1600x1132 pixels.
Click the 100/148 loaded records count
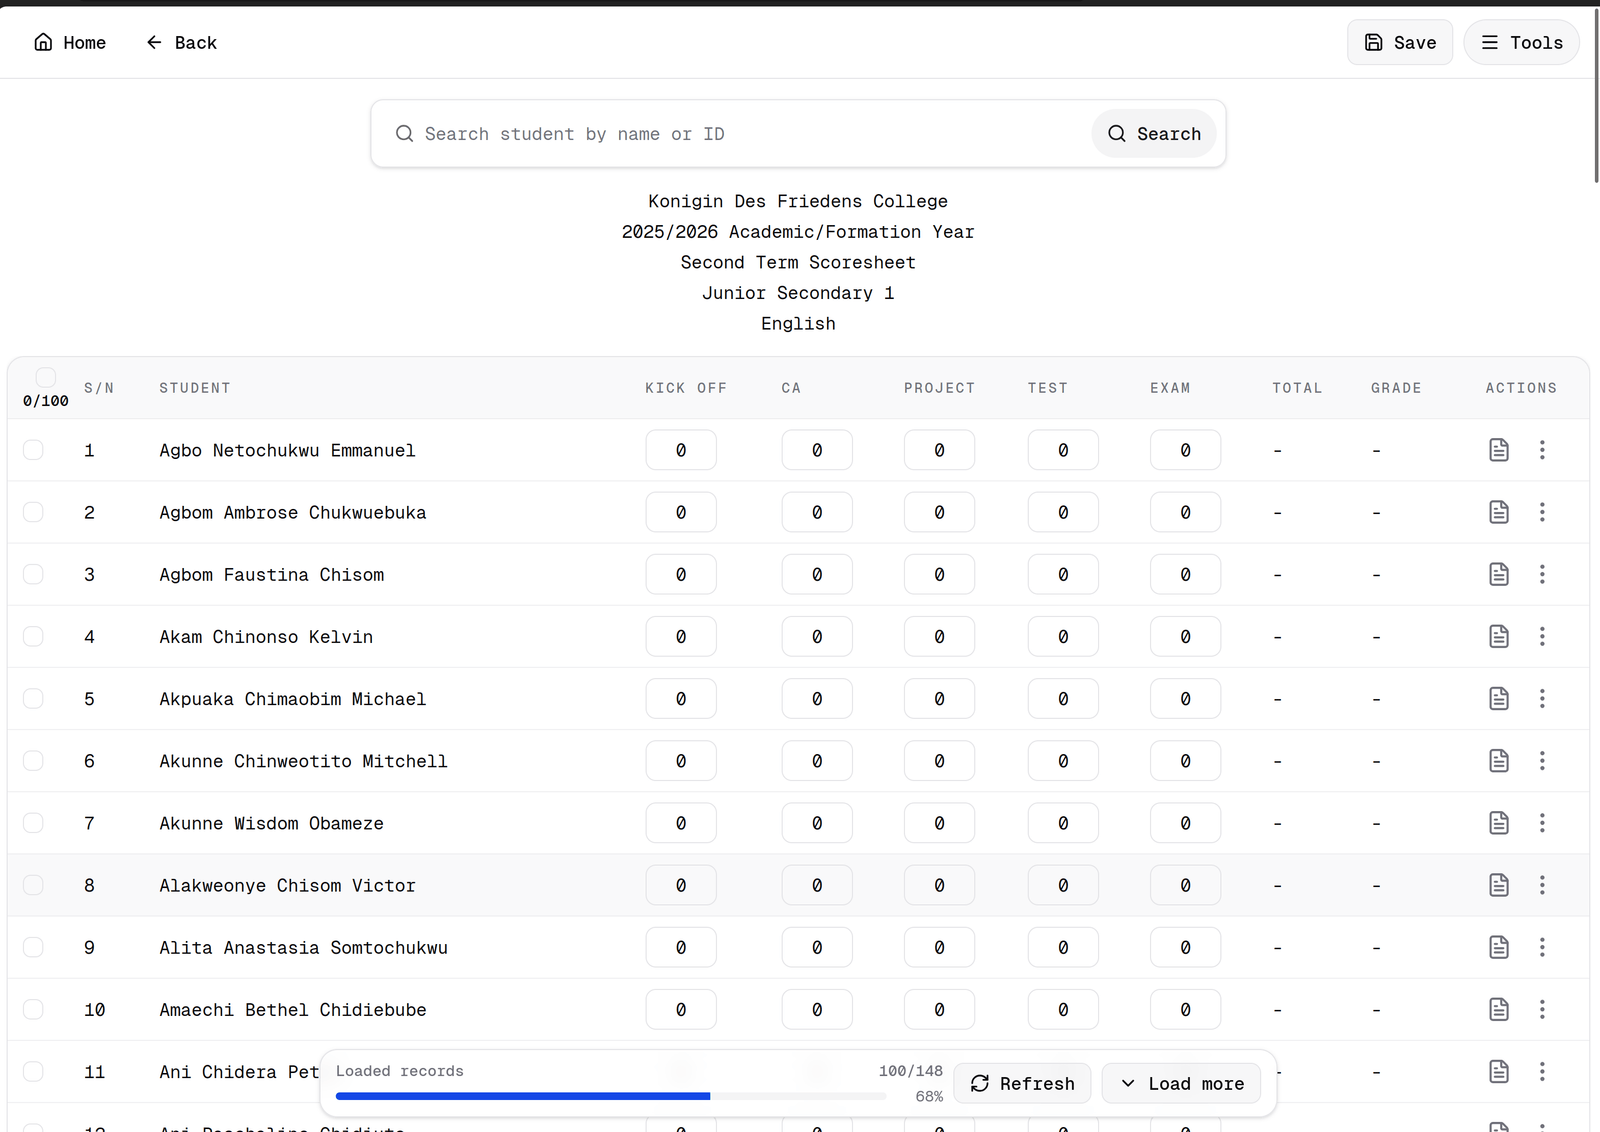click(x=910, y=1071)
